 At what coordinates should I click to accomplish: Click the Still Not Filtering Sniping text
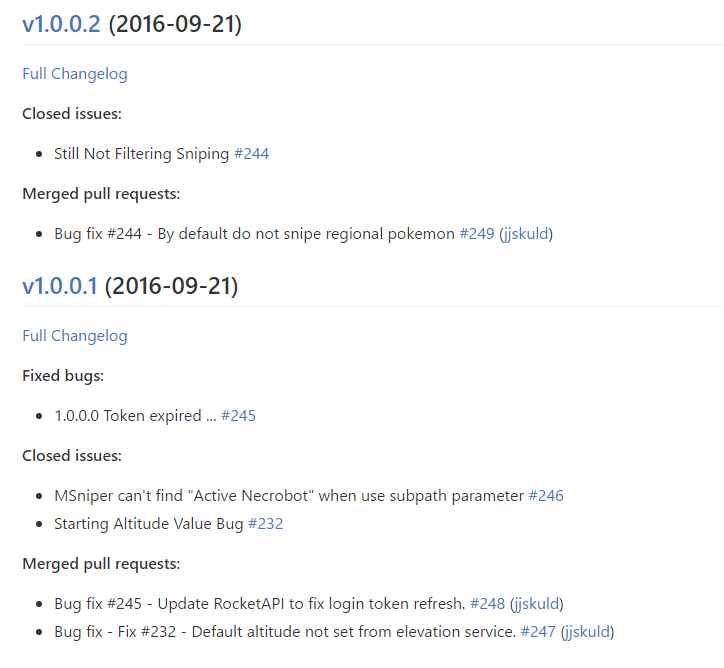(x=141, y=154)
